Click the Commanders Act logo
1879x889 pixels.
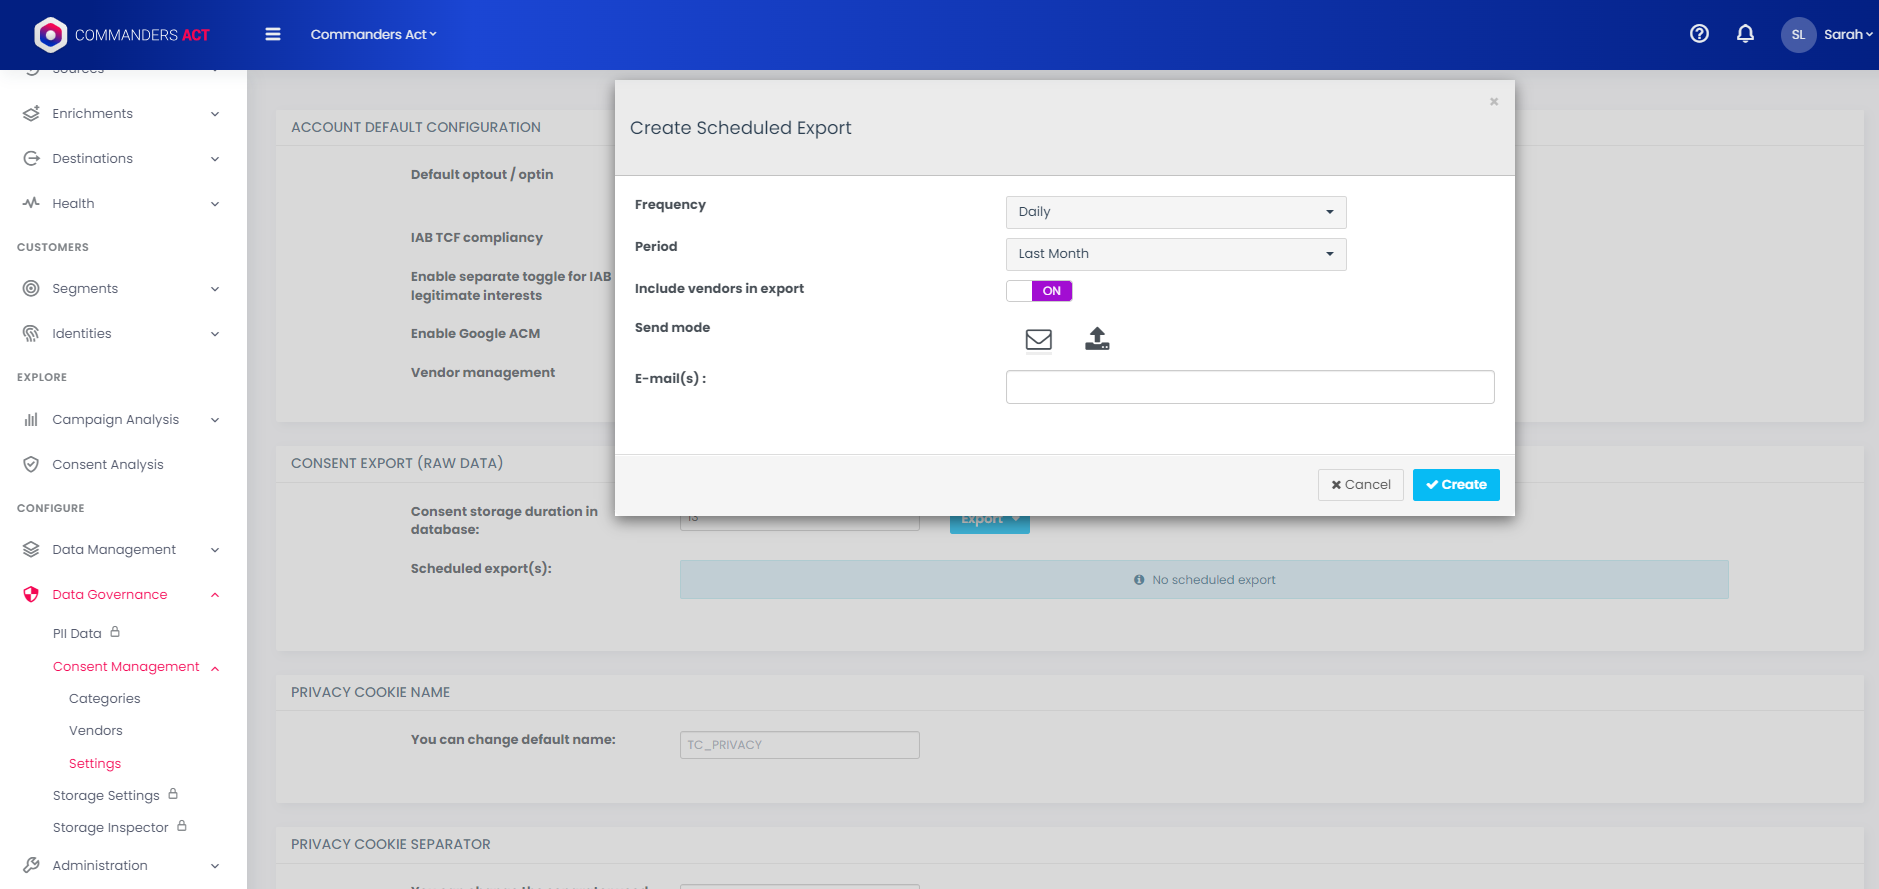coord(122,35)
